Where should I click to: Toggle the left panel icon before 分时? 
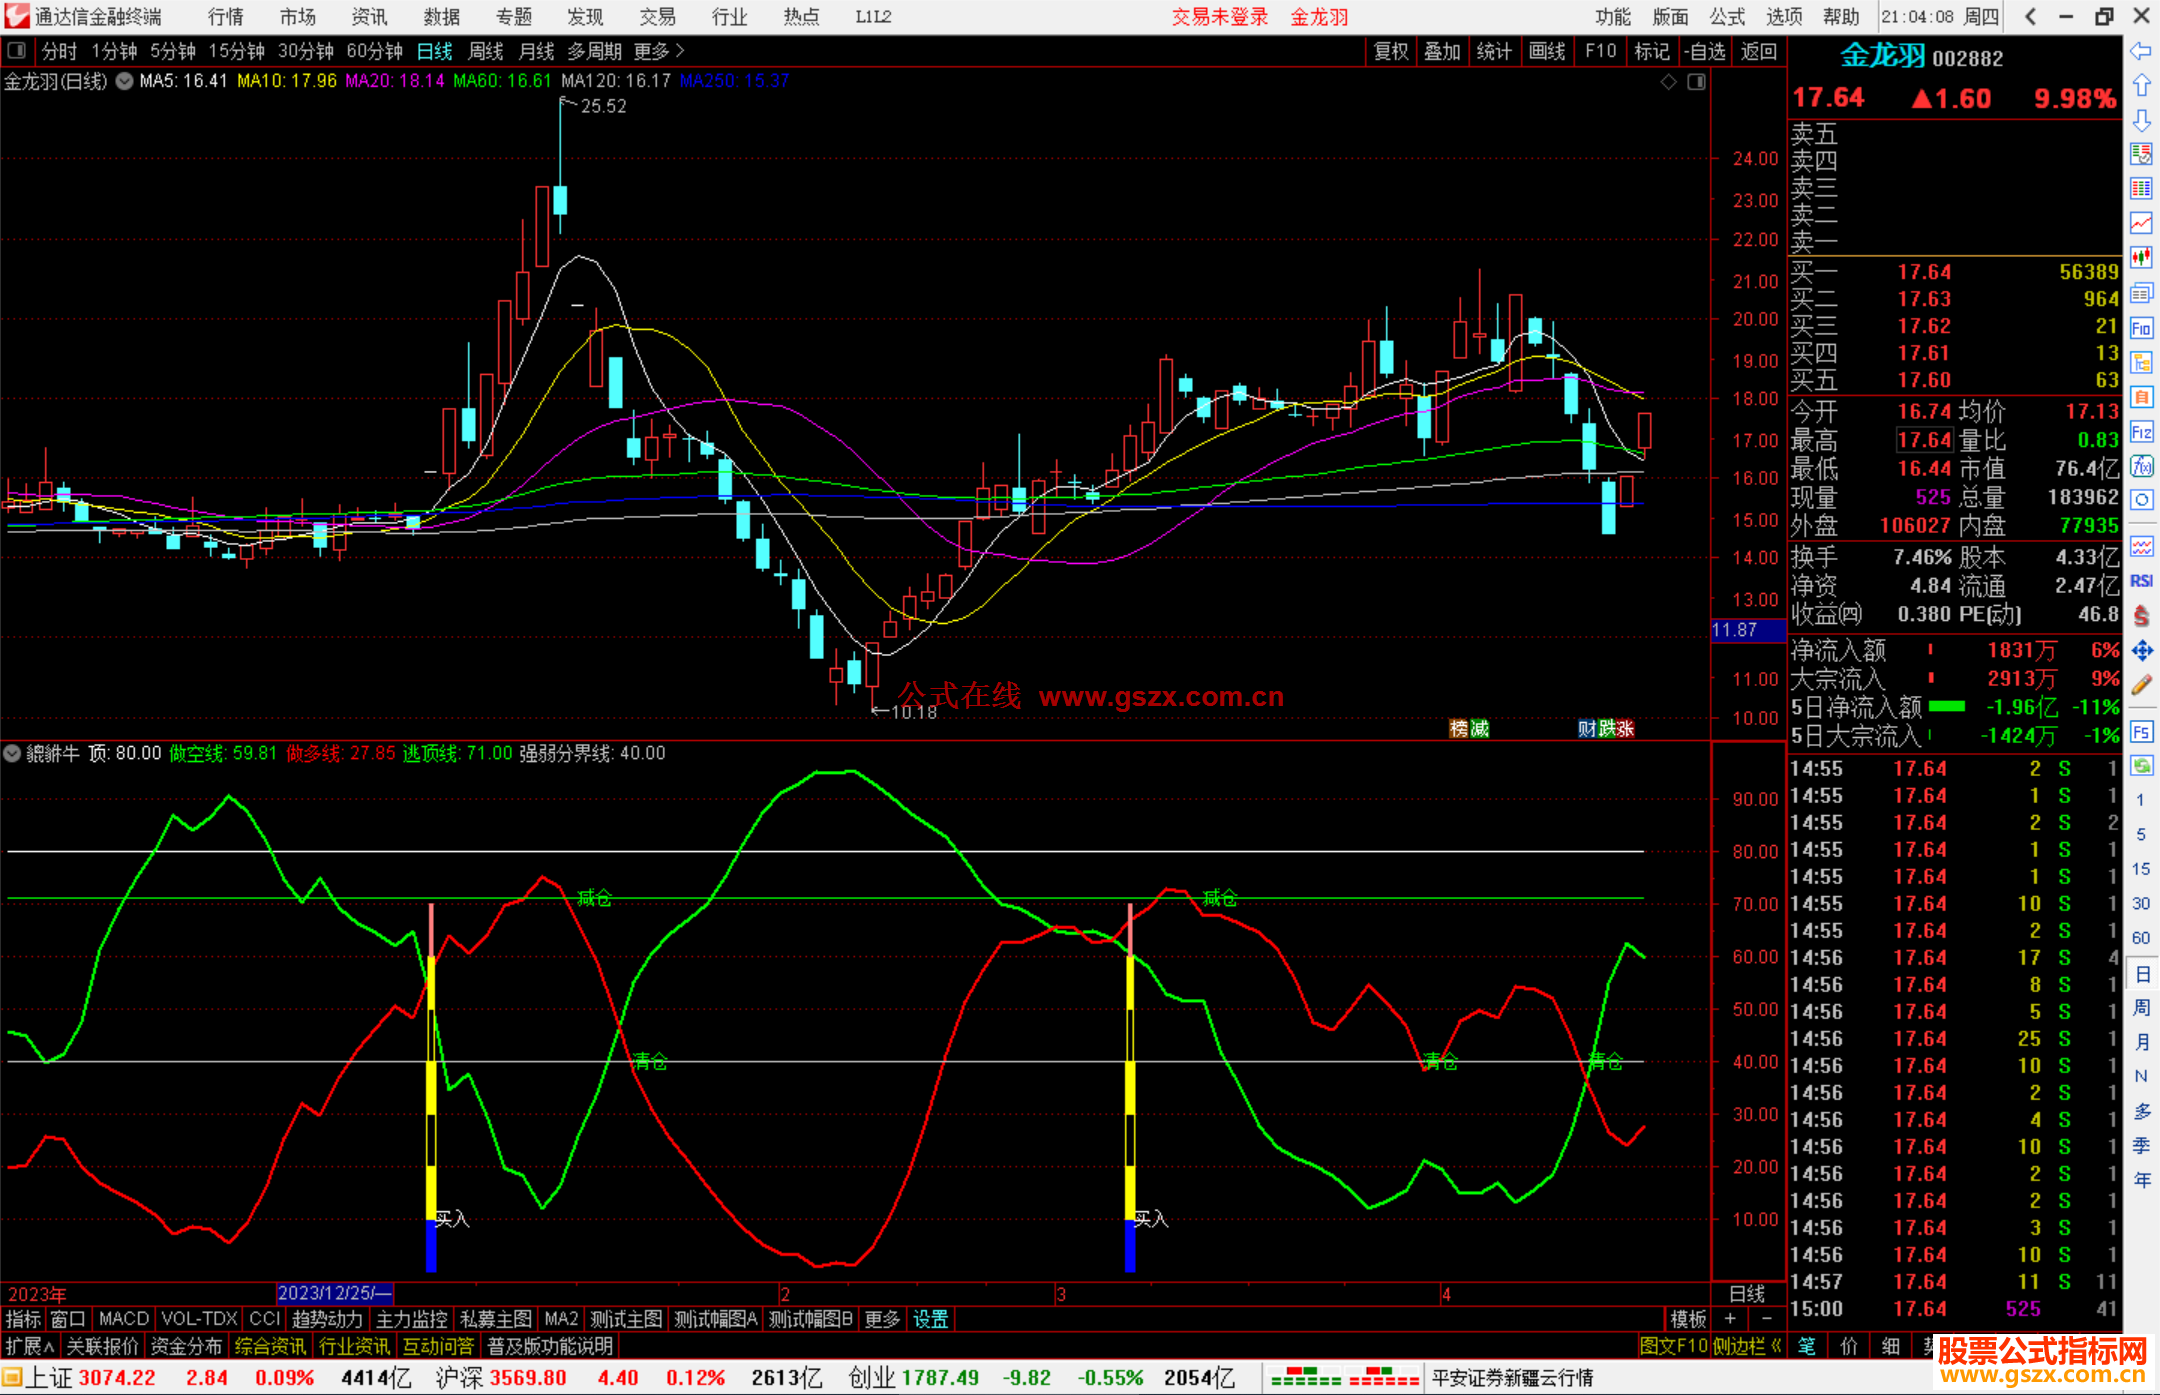[17, 50]
